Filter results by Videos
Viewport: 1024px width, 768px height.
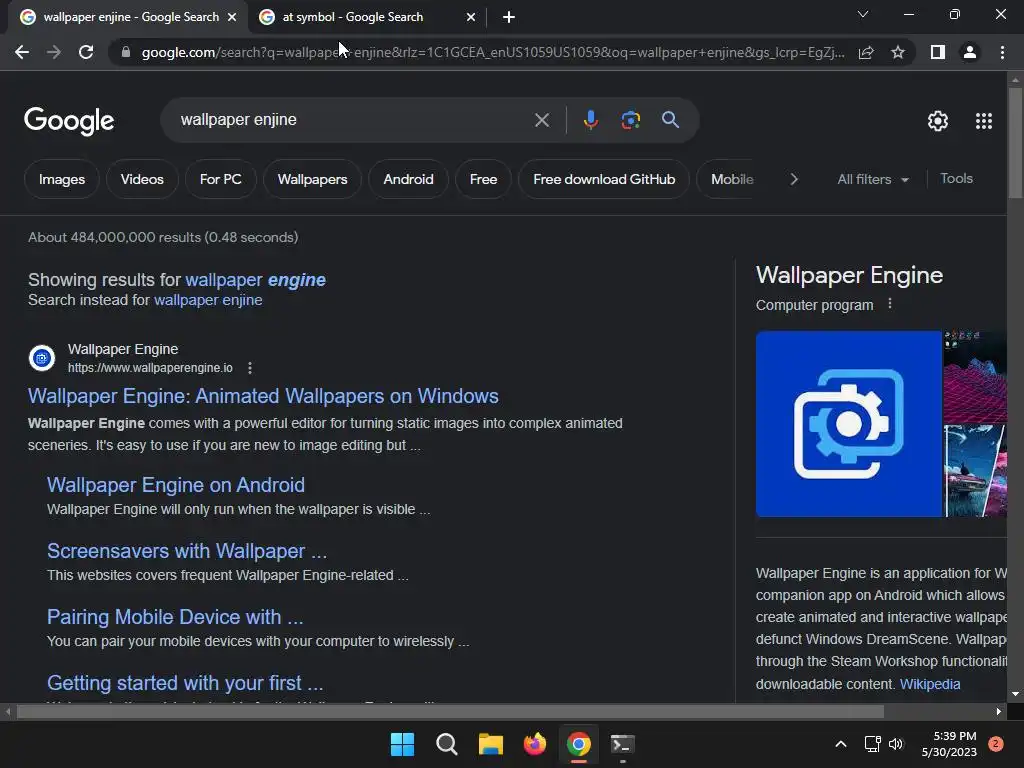(142, 179)
